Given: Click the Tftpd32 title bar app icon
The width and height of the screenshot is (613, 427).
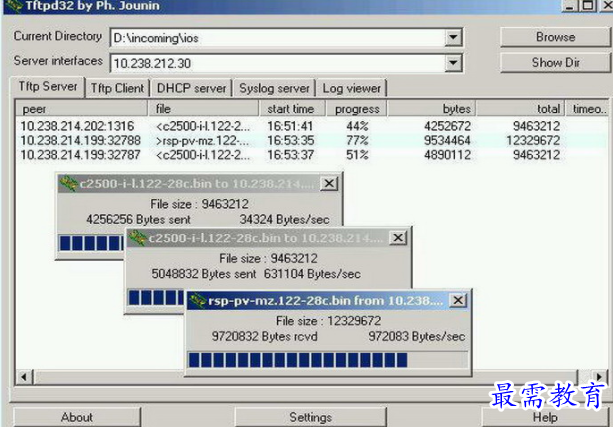Looking at the screenshot, I should (x=13, y=5).
